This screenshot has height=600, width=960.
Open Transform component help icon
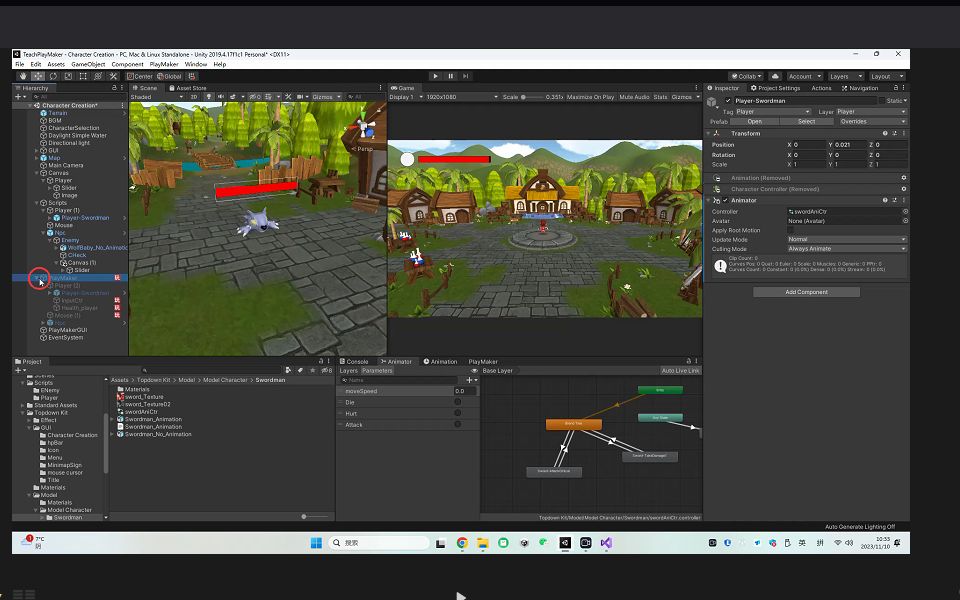pos(885,133)
